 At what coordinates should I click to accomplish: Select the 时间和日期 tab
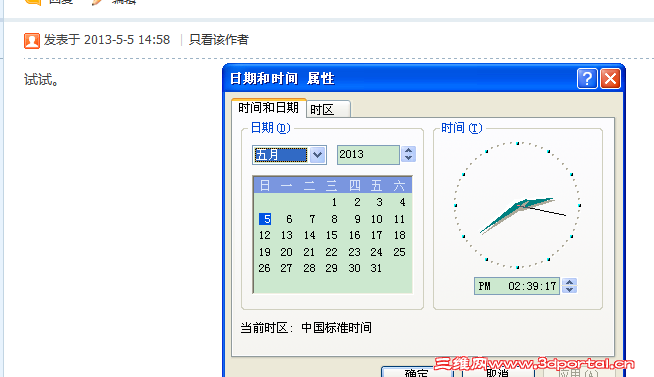[269, 108]
